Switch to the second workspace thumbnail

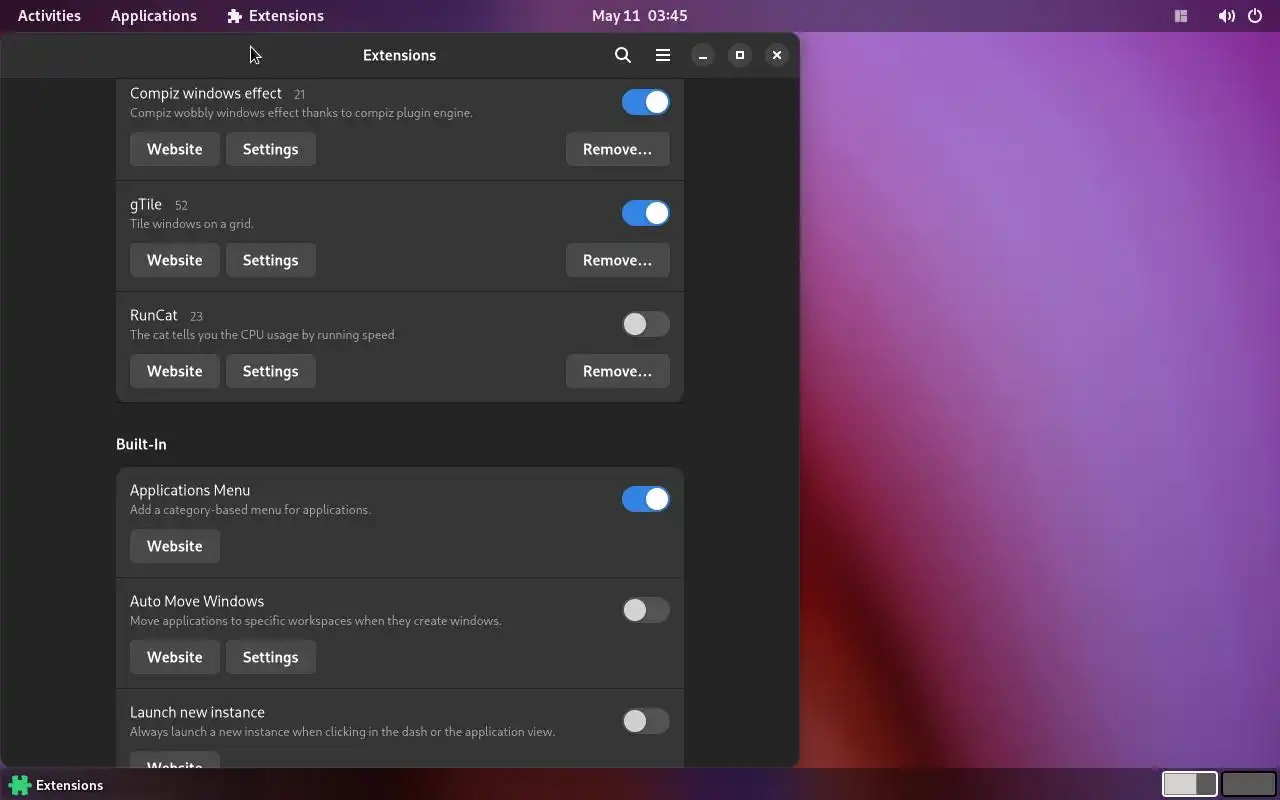click(1249, 784)
